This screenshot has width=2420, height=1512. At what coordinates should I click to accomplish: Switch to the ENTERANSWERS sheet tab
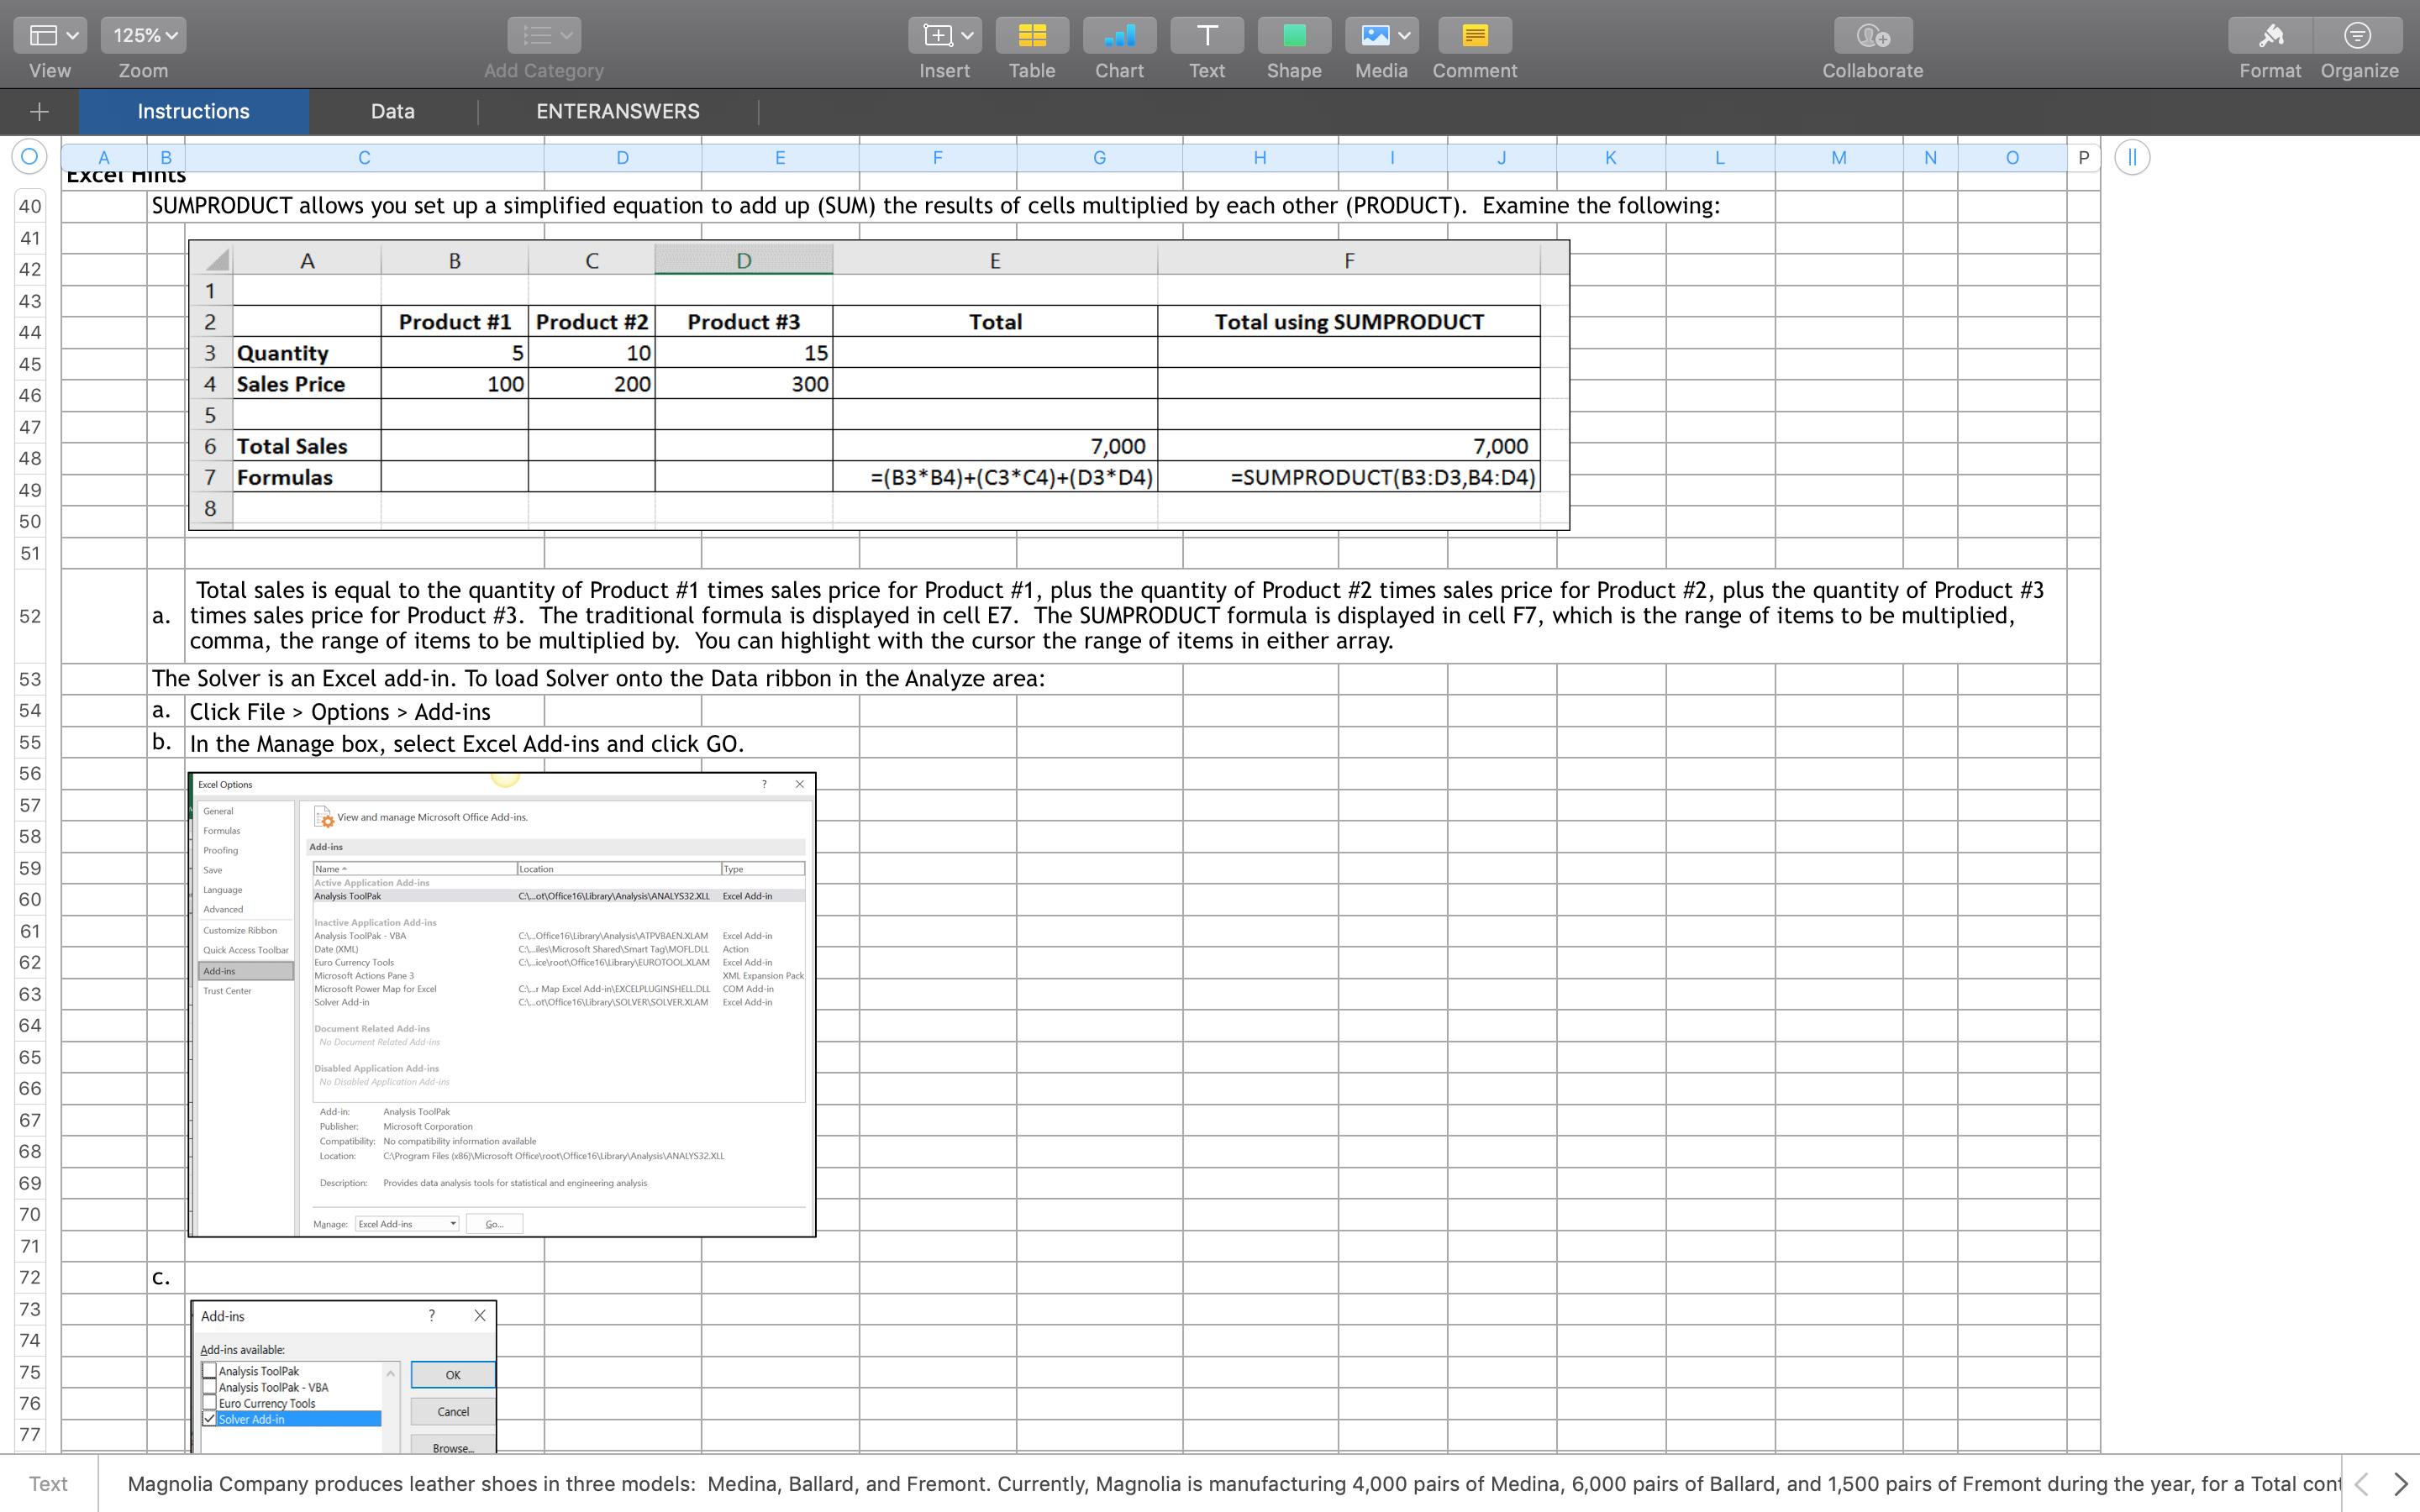tap(617, 111)
